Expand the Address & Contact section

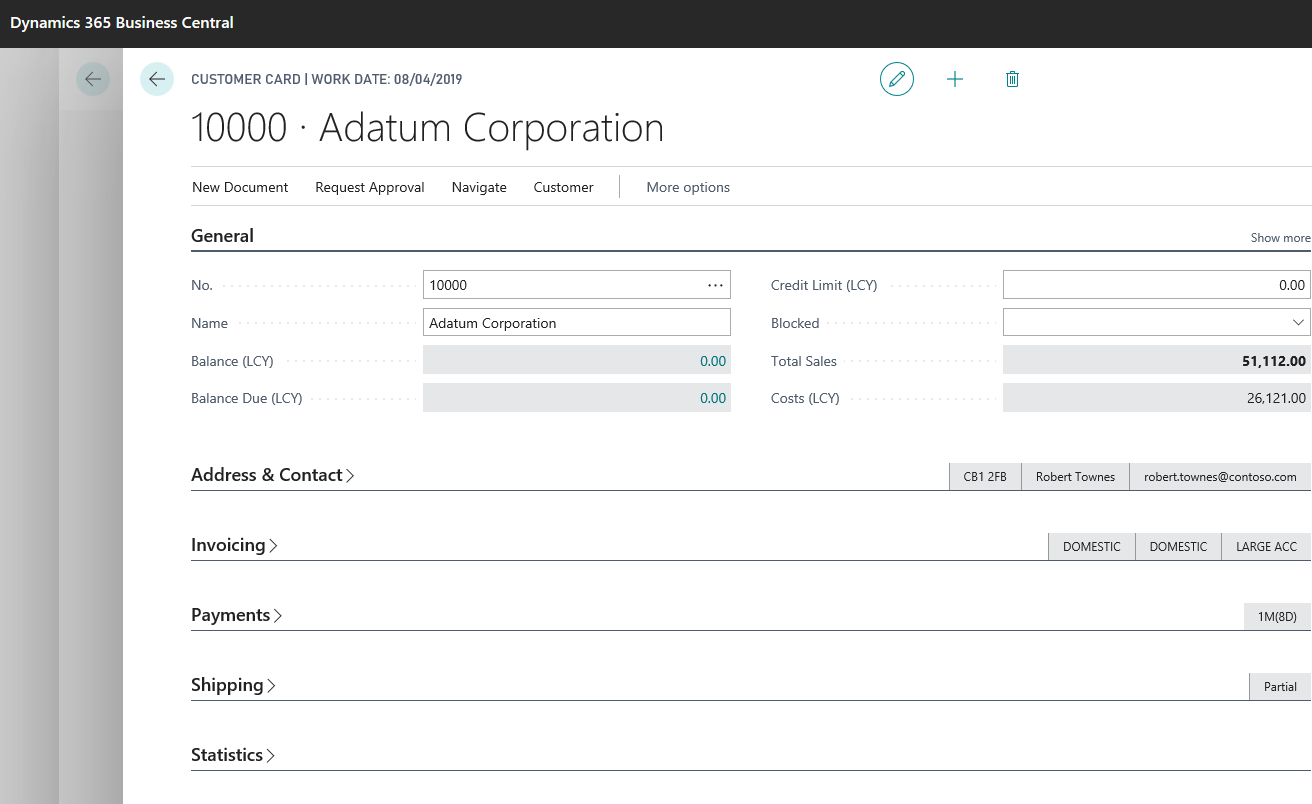click(x=272, y=475)
